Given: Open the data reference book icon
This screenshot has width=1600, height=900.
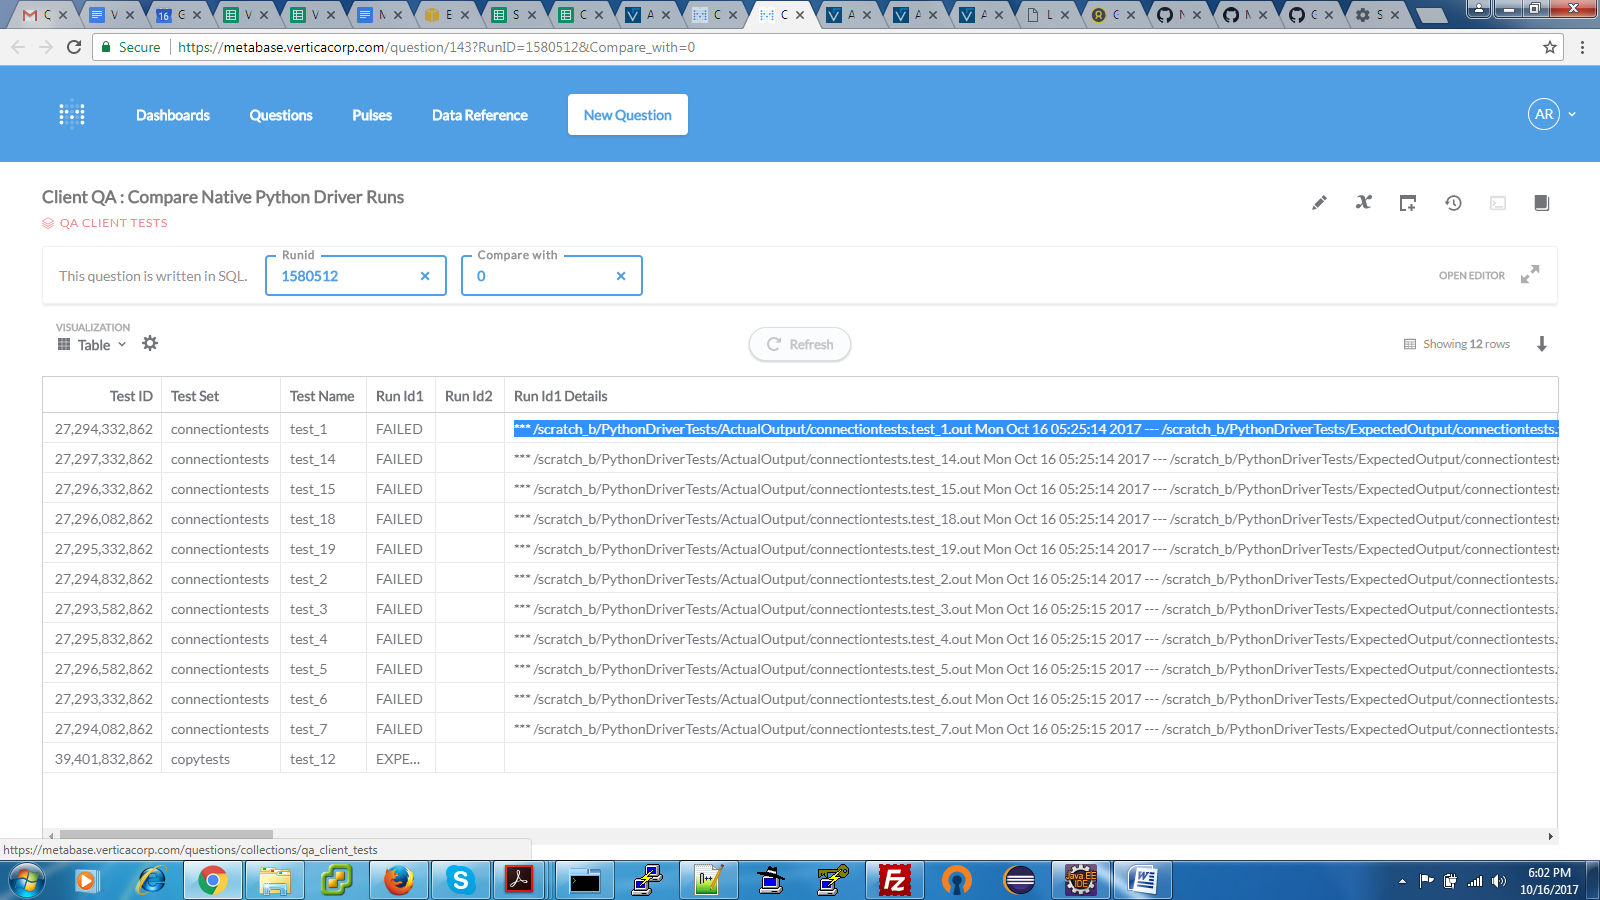Looking at the screenshot, I should click(x=1540, y=203).
